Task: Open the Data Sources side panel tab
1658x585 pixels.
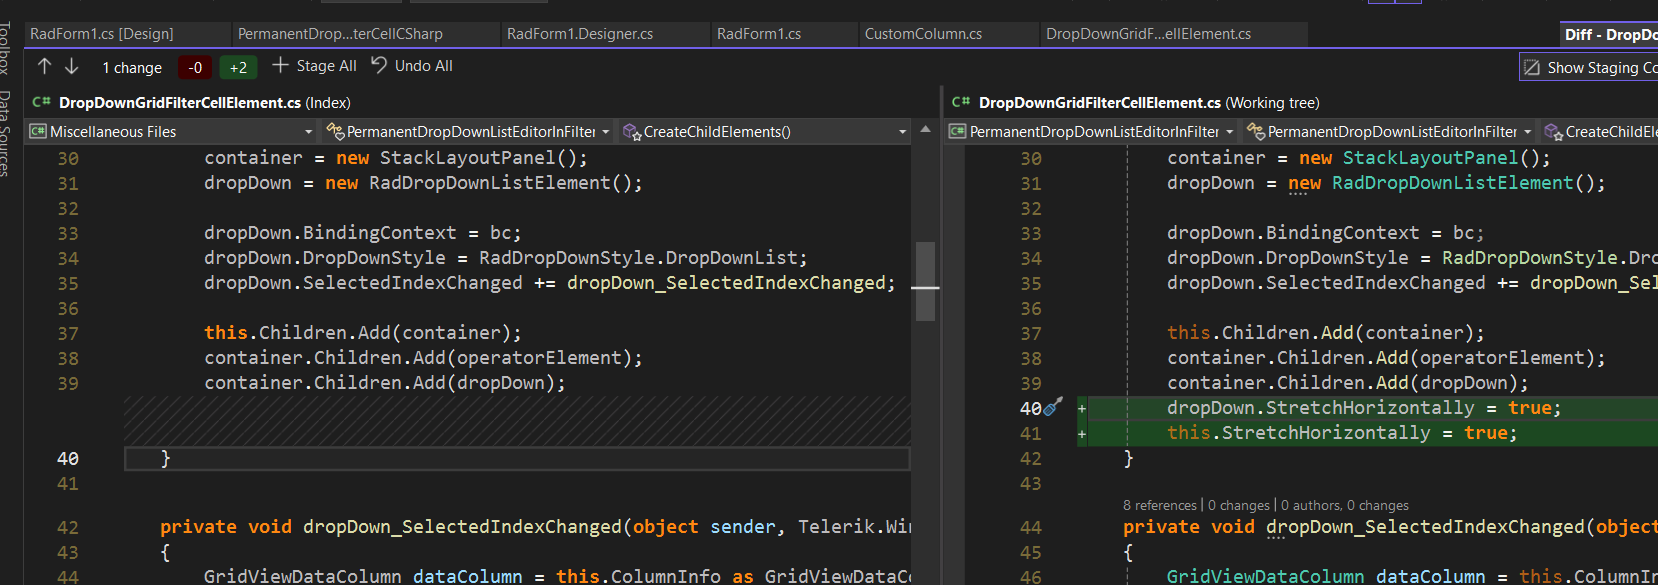Action: (x=6, y=133)
